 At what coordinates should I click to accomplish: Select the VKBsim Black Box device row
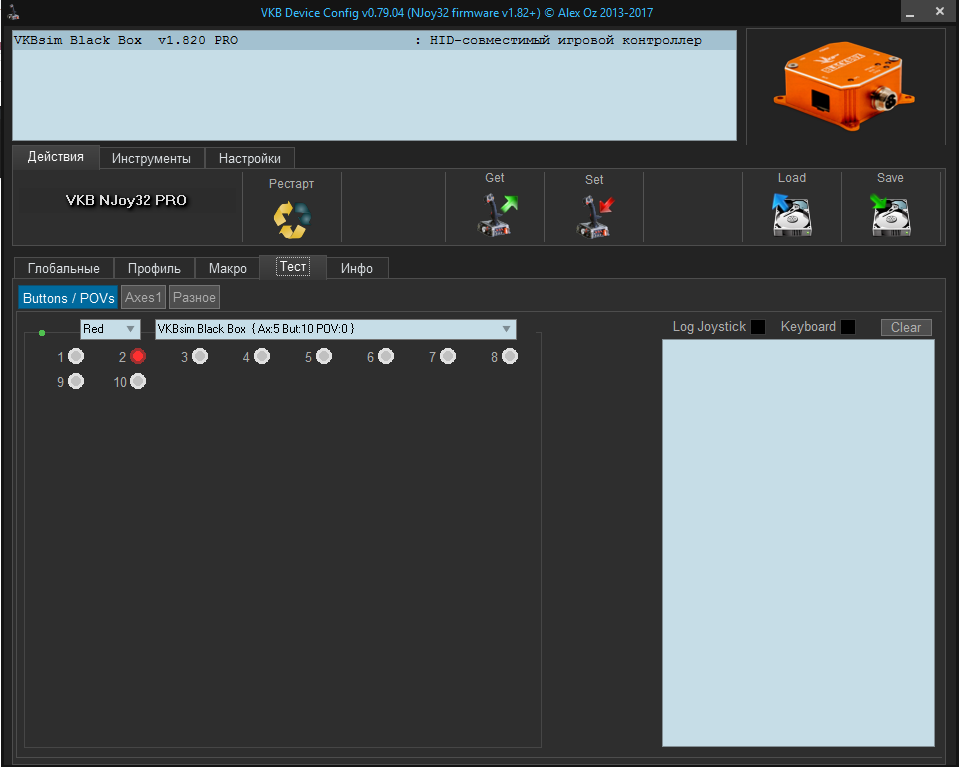tap(374, 40)
